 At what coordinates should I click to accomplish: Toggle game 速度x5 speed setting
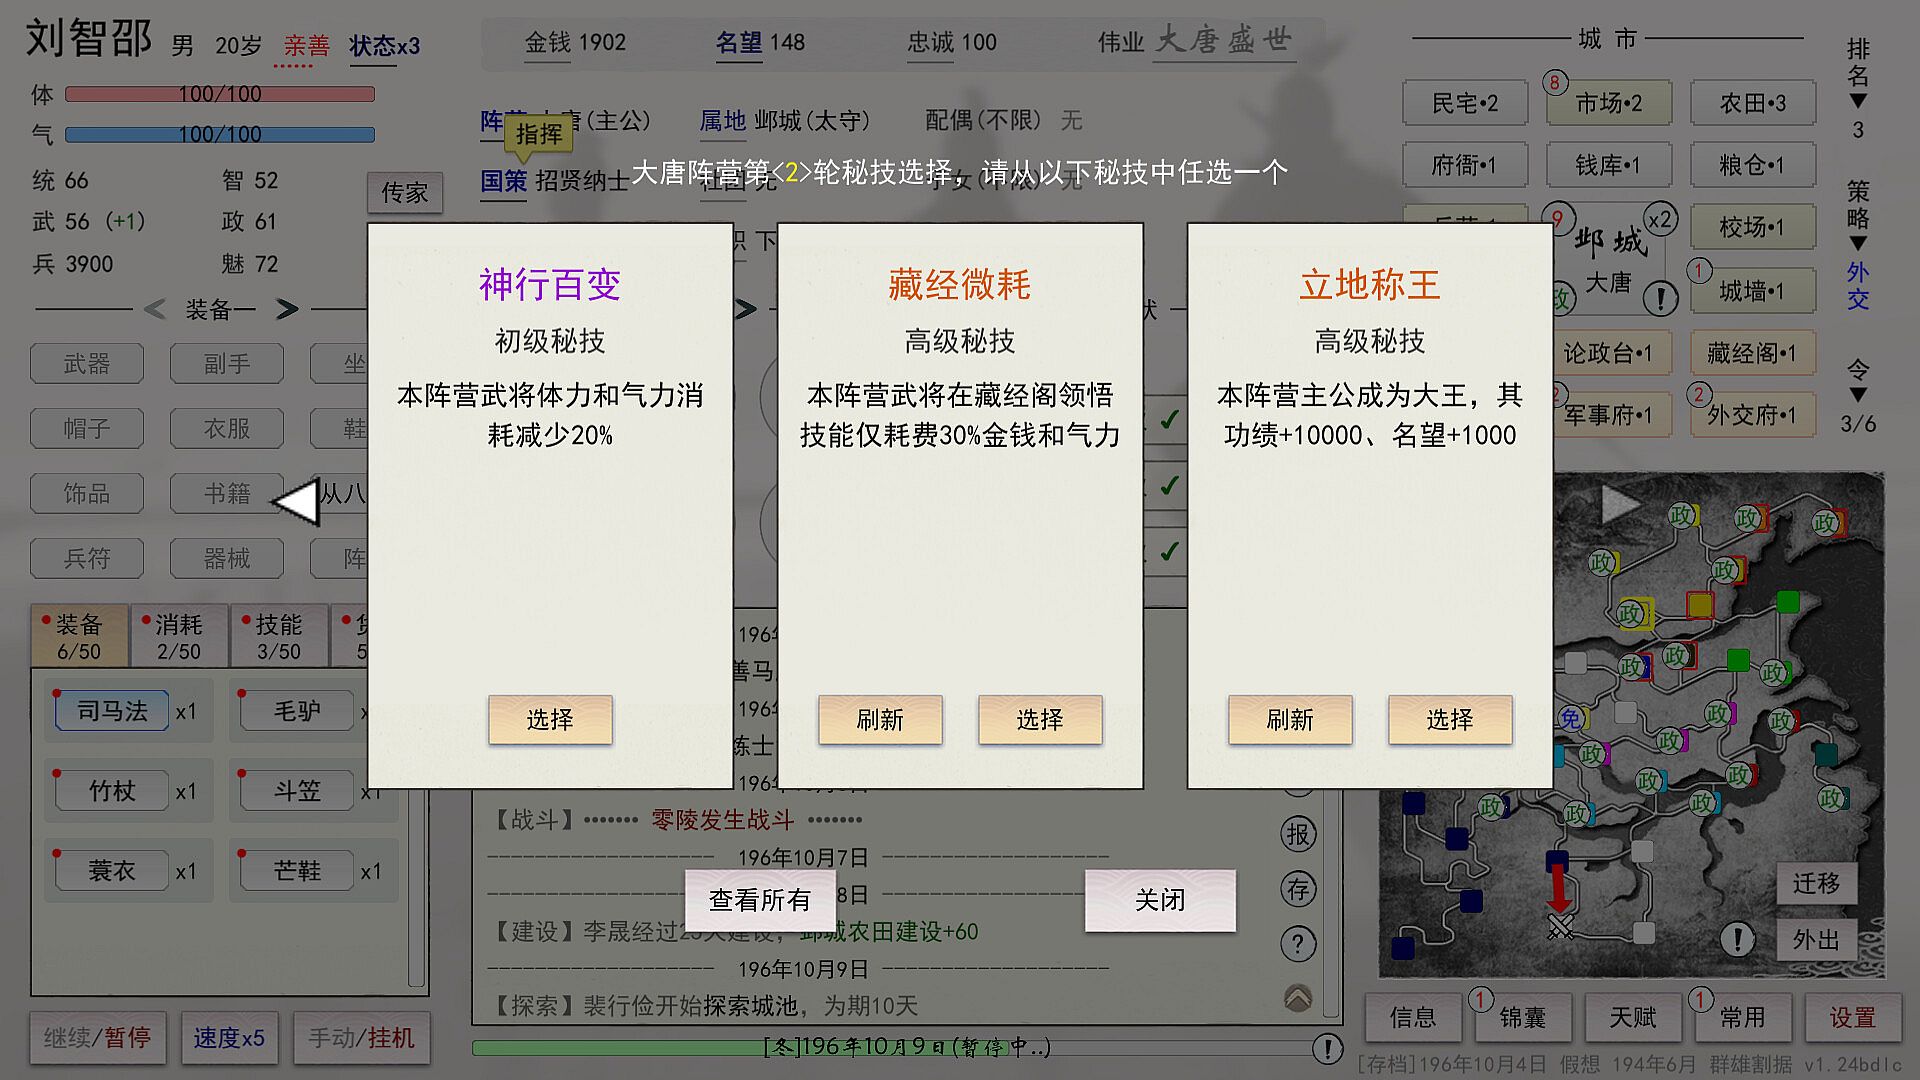point(229,1038)
